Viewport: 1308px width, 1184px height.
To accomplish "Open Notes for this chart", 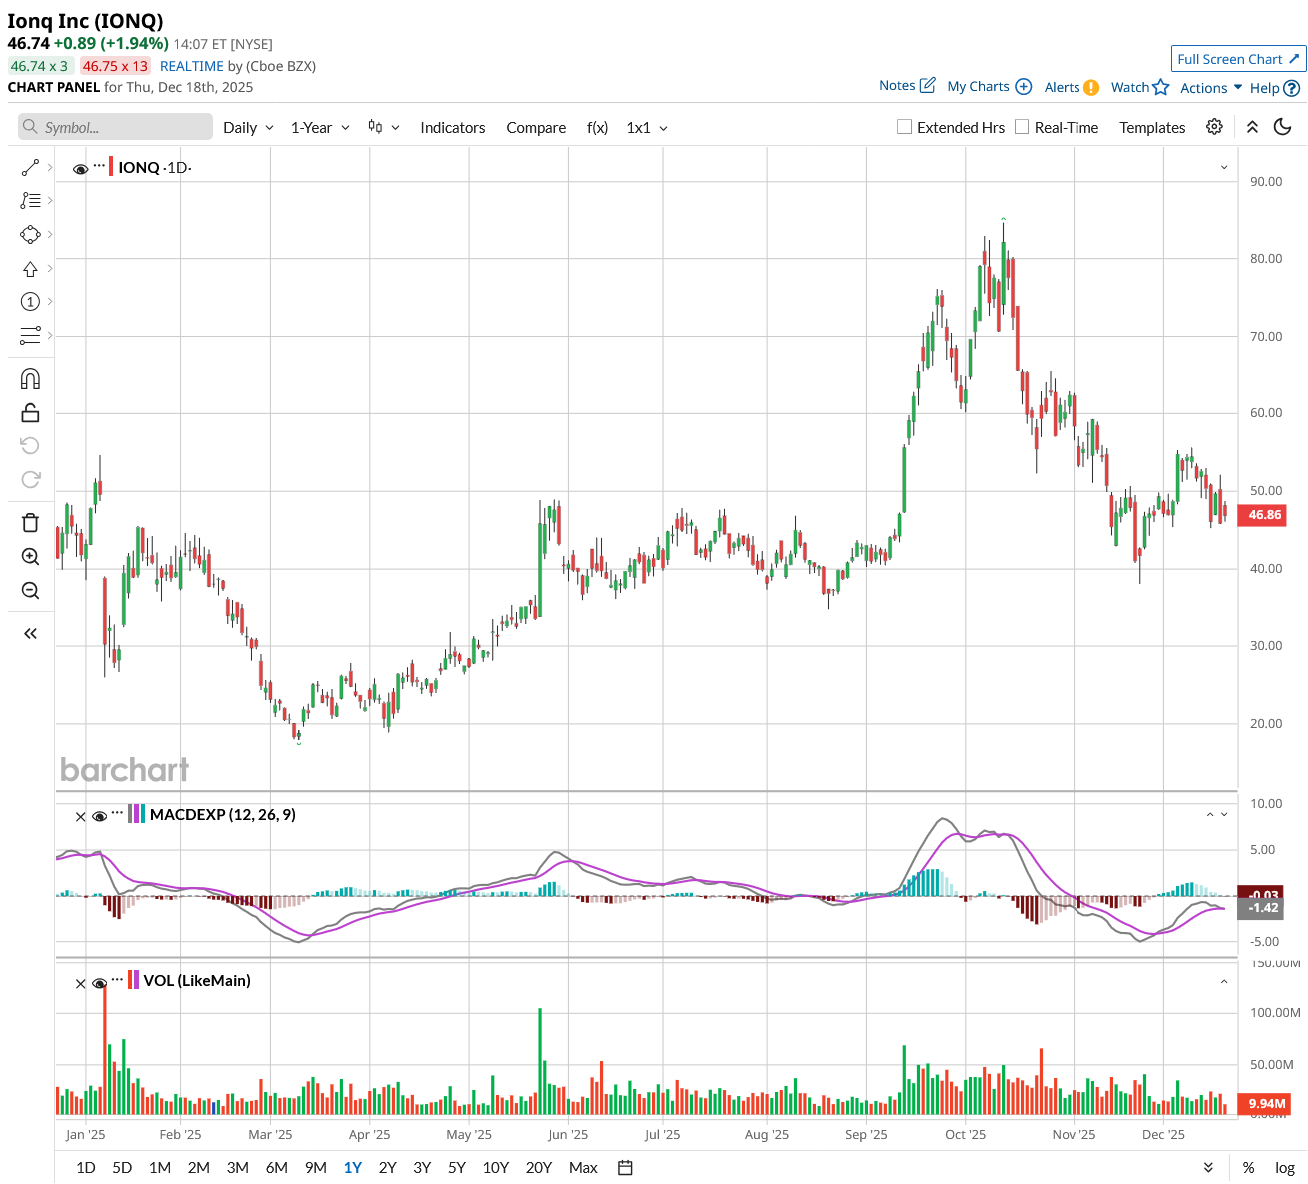I will point(907,86).
